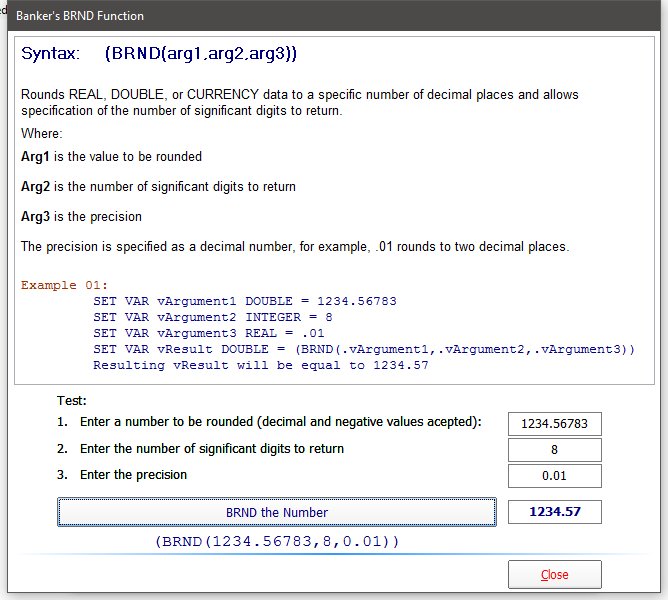Click the SET VAR vArgument1 DOUBLE code line
The image size is (668, 600).
click(x=258, y=301)
